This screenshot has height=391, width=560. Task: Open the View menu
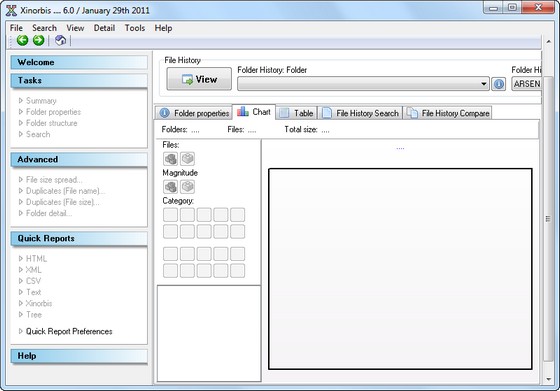(x=75, y=28)
